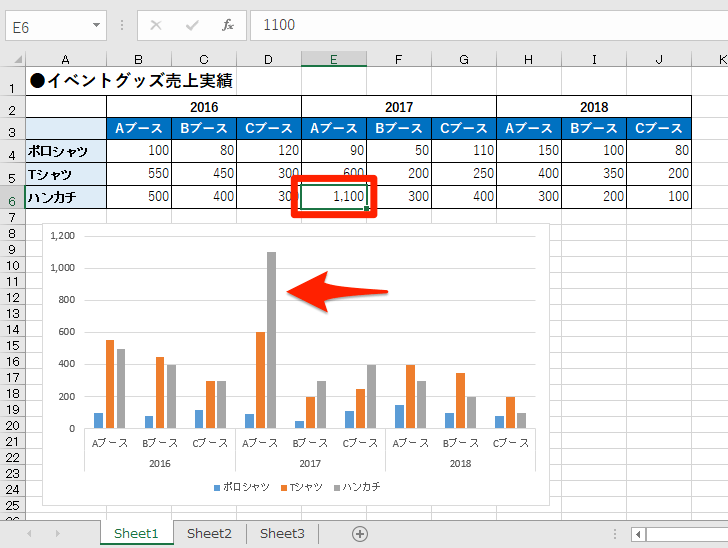Select column J header
728x548 pixels.
(659, 59)
